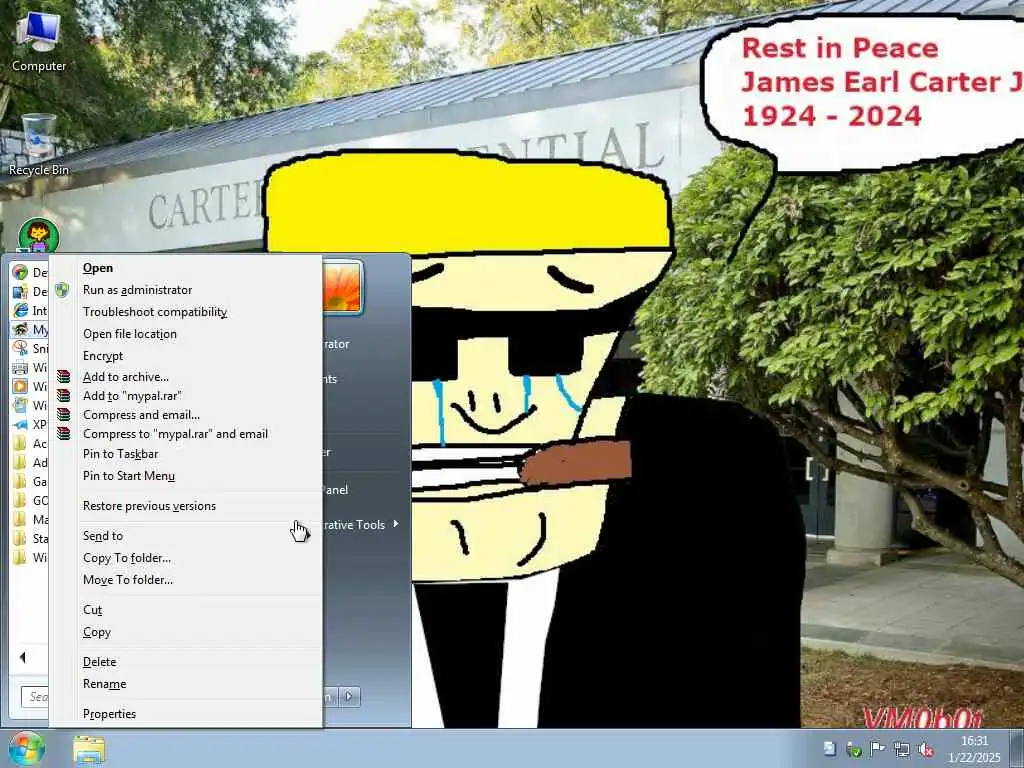Select the XPS Viewer paper-plane icon
Image resolution: width=1024 pixels, height=768 pixels.
(x=20, y=424)
